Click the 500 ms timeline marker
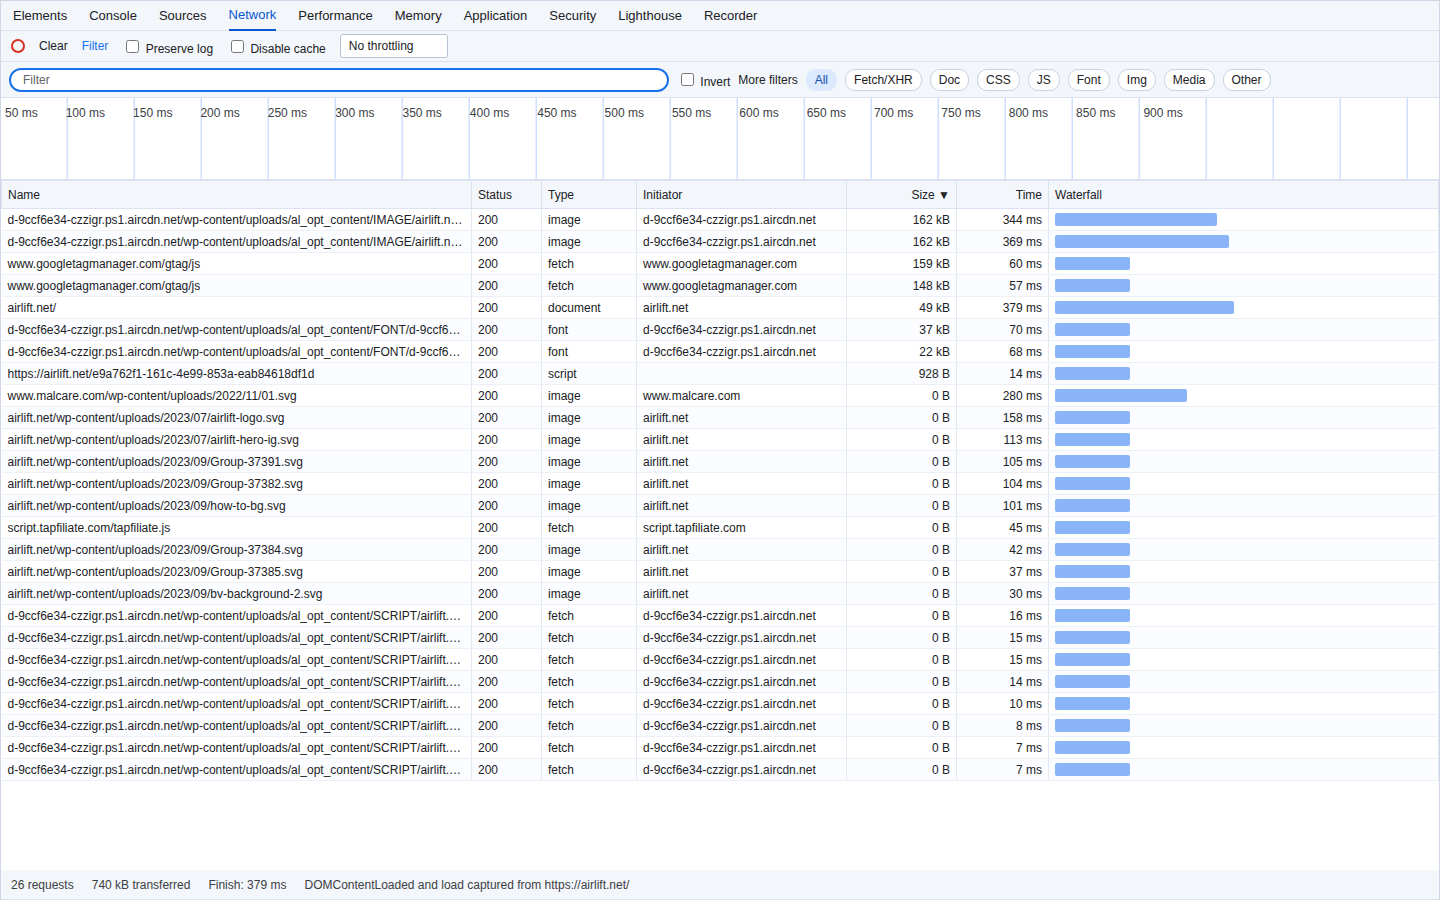 point(624,113)
